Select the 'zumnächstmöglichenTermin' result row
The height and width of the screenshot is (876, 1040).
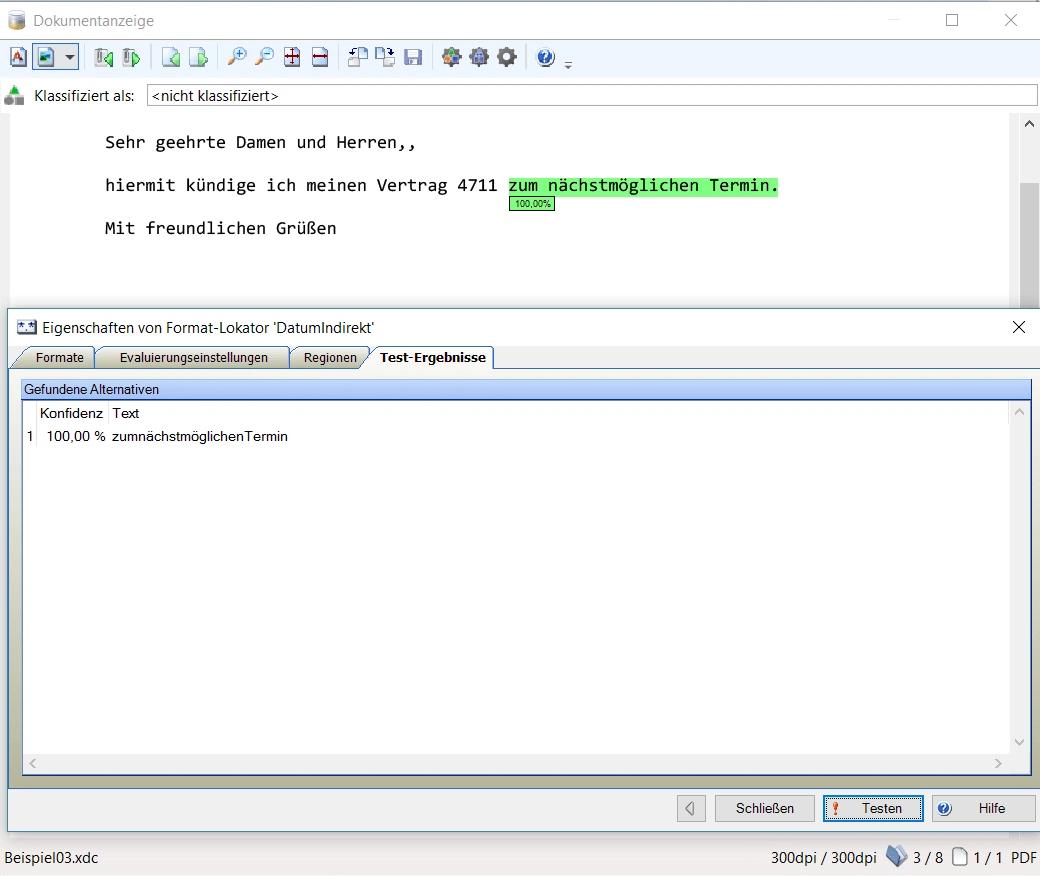click(199, 437)
